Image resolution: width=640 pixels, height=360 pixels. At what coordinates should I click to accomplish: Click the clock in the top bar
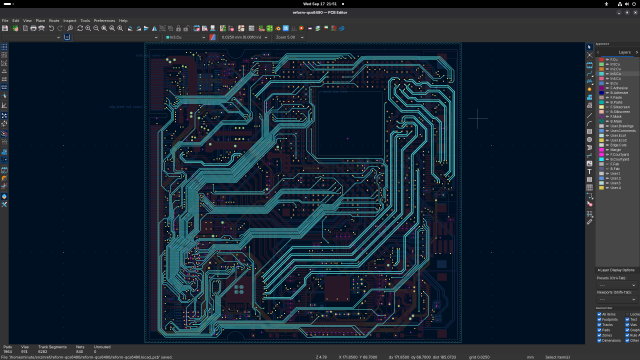(320, 4)
